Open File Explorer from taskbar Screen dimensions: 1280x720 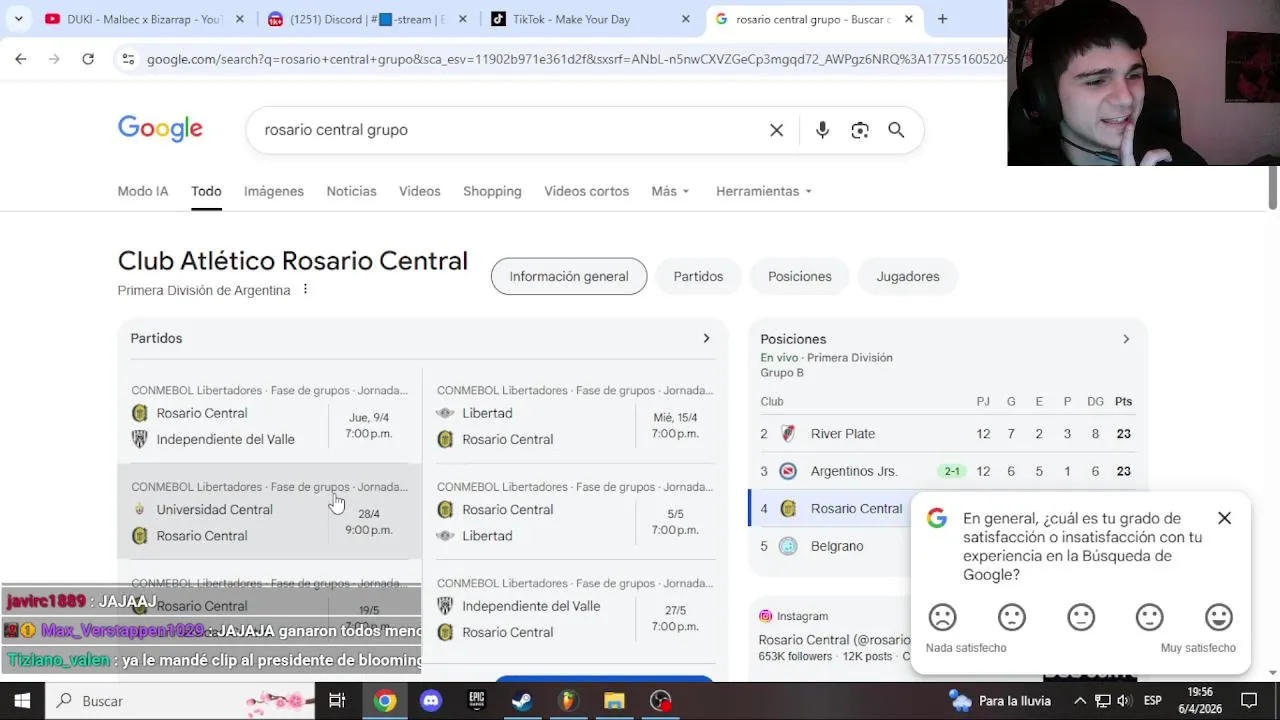(x=614, y=701)
